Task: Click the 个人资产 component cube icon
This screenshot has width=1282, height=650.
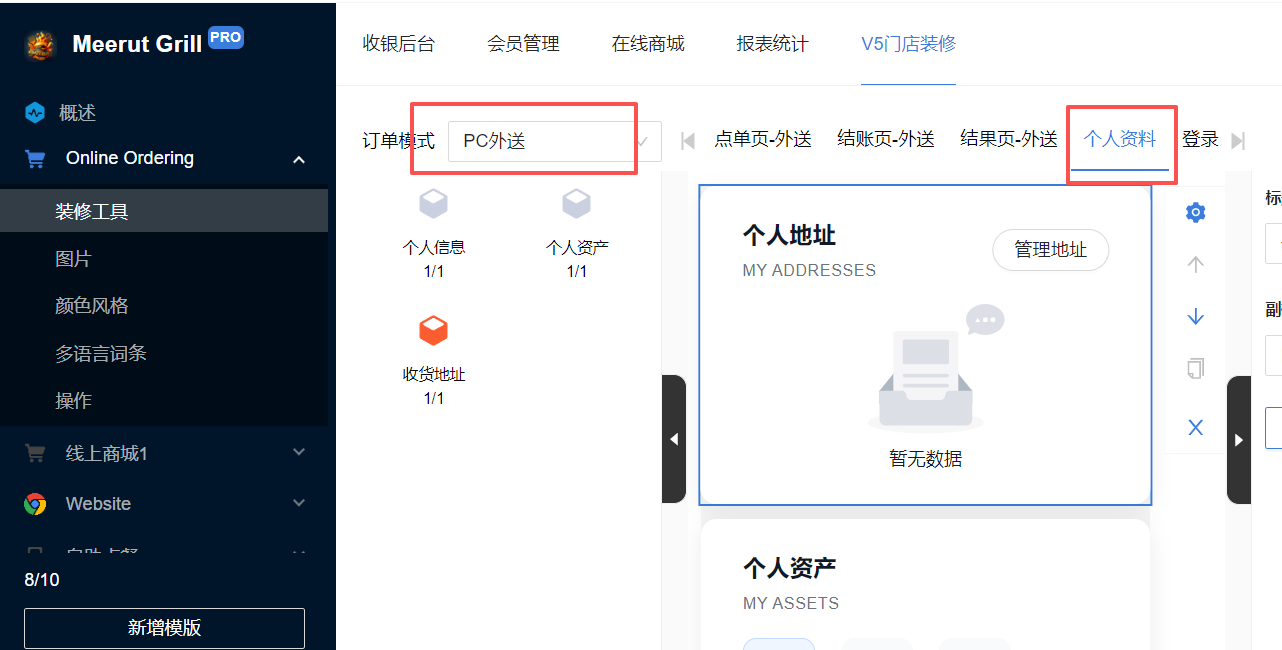Action: click(576, 204)
